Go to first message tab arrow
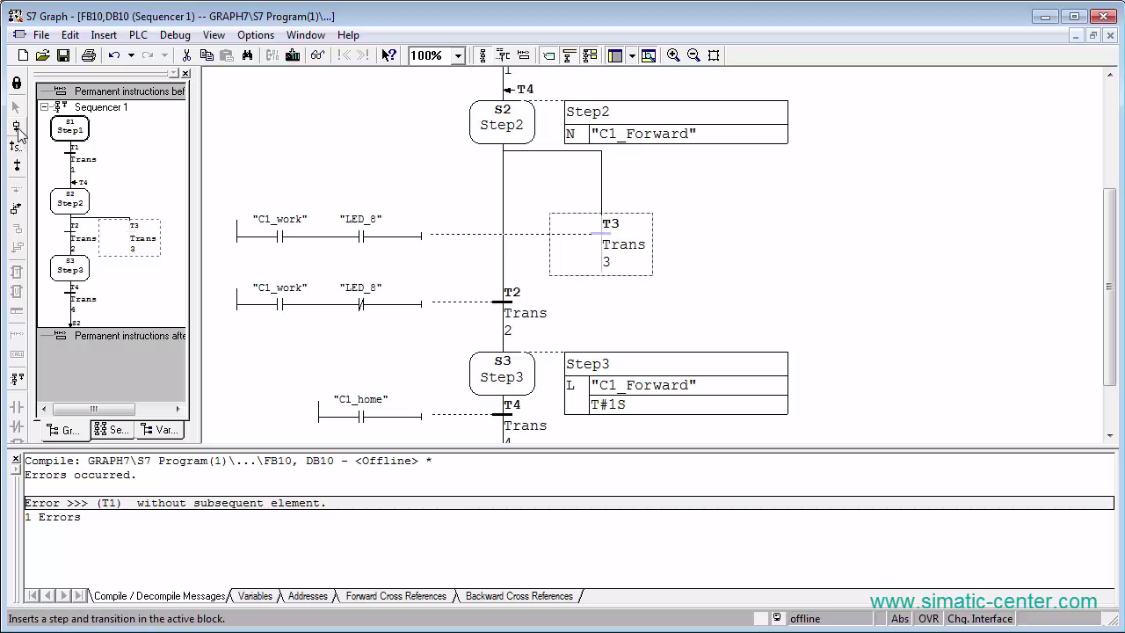This screenshot has height=633, width=1125. click(32, 596)
